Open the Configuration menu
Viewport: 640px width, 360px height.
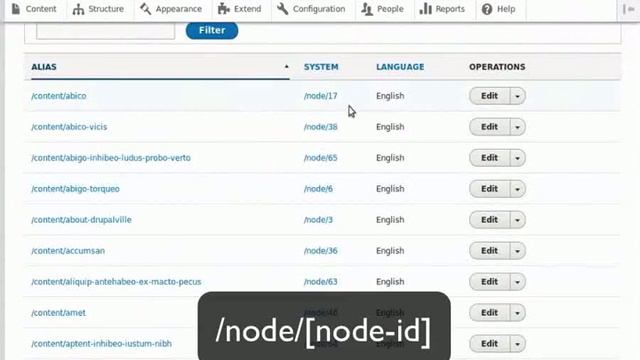pos(311,9)
